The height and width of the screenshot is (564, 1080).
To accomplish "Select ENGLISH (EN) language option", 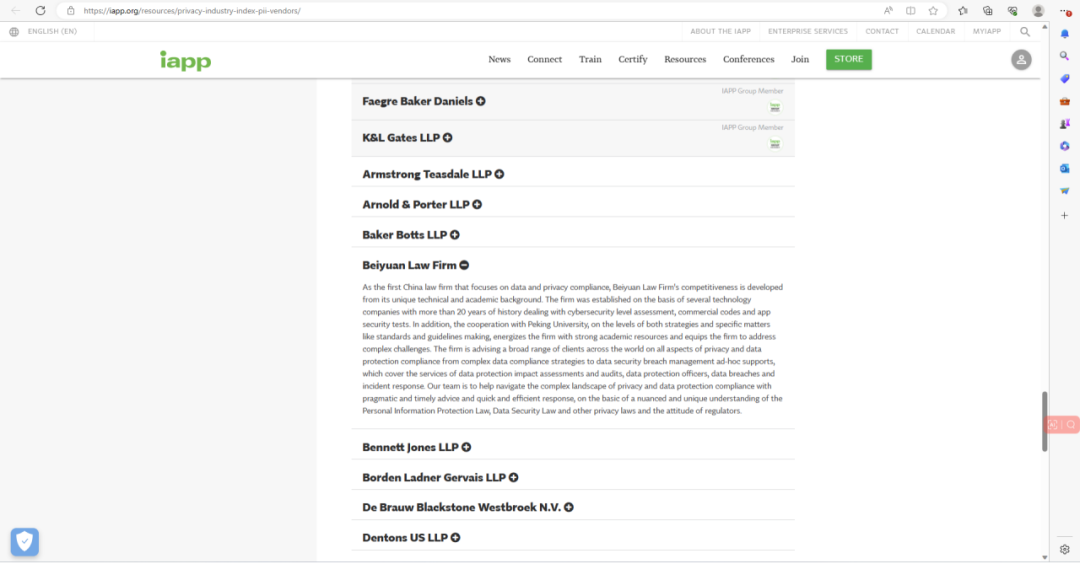I will coord(52,32).
